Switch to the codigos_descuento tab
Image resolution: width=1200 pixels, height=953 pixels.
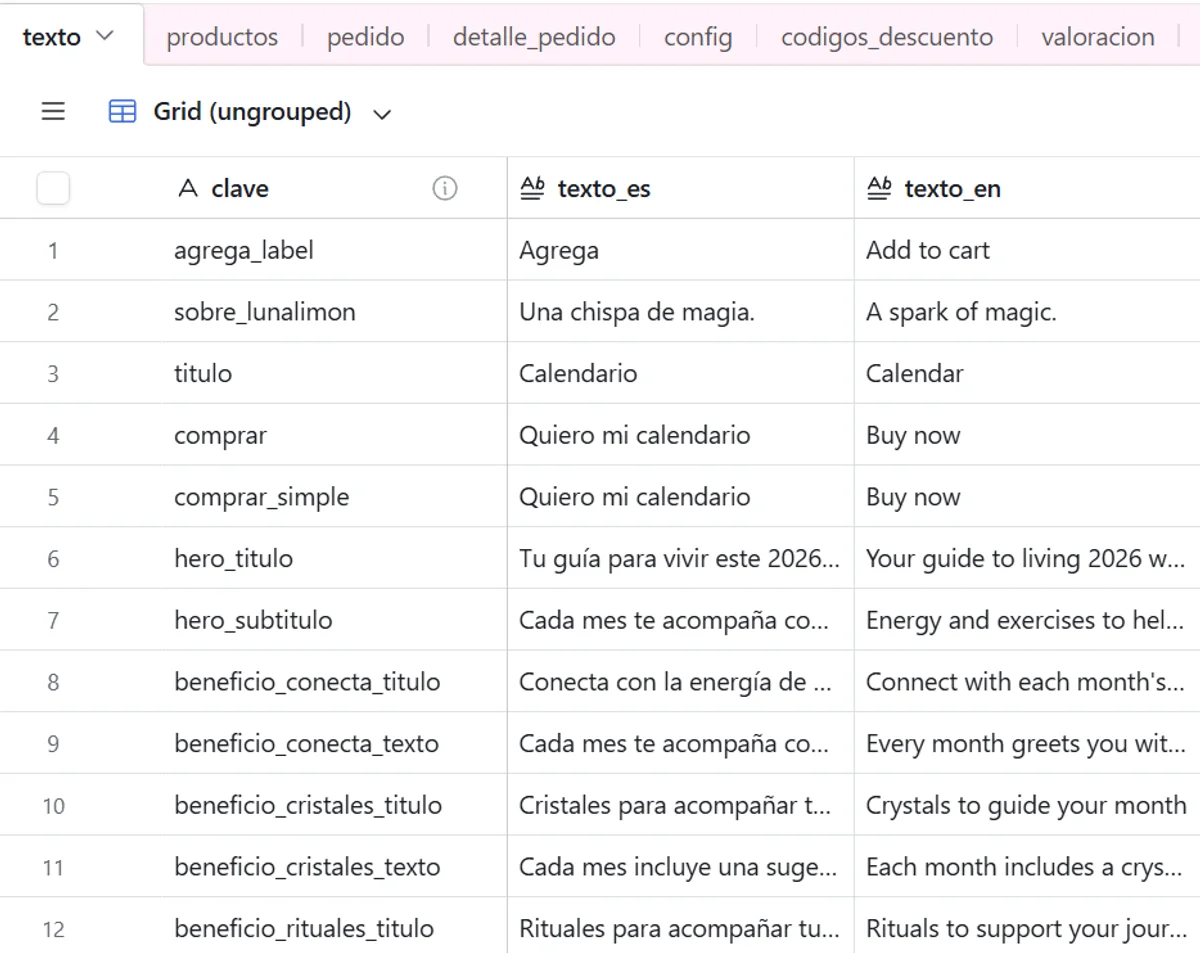coord(886,37)
